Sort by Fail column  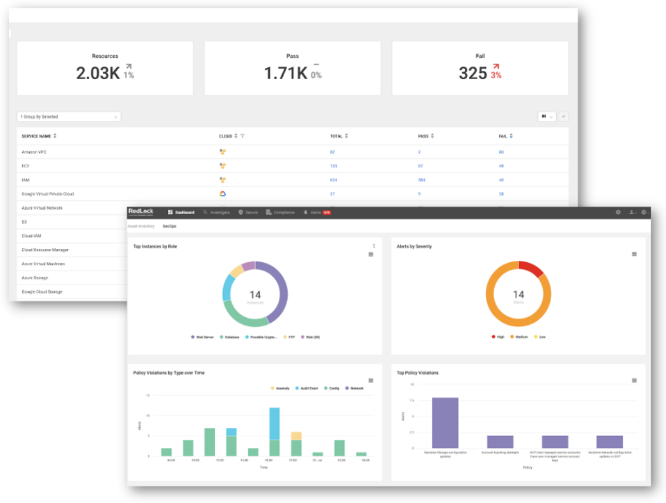click(x=505, y=136)
